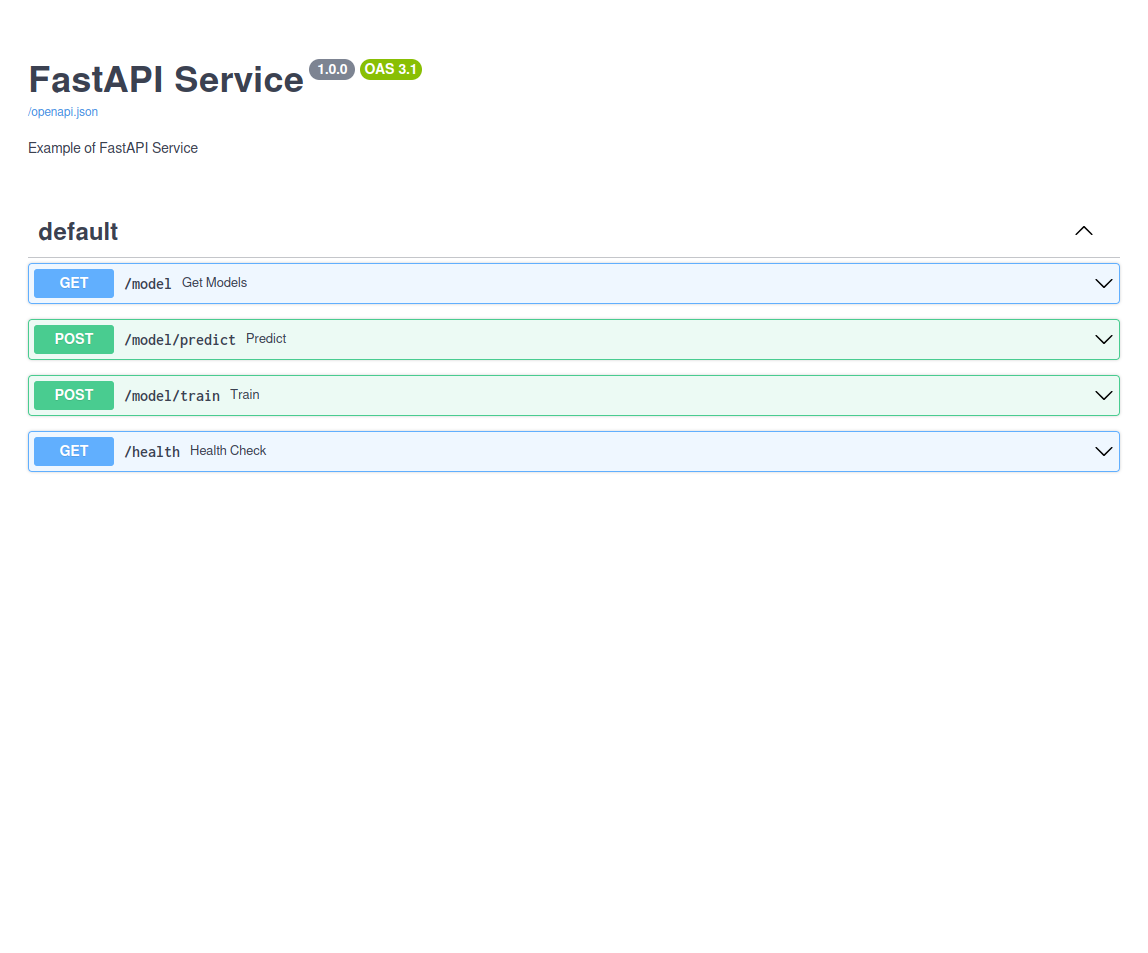Click the POST badge for /model/train

click(74, 395)
